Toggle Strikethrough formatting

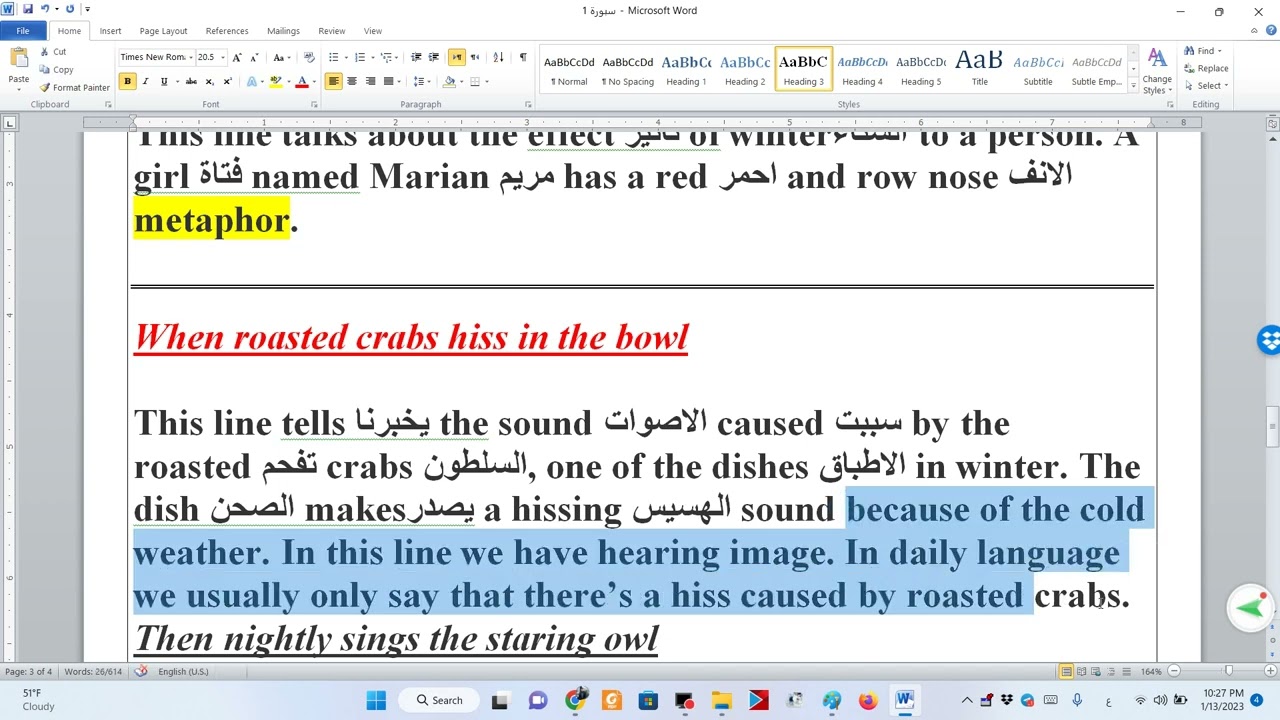click(191, 81)
